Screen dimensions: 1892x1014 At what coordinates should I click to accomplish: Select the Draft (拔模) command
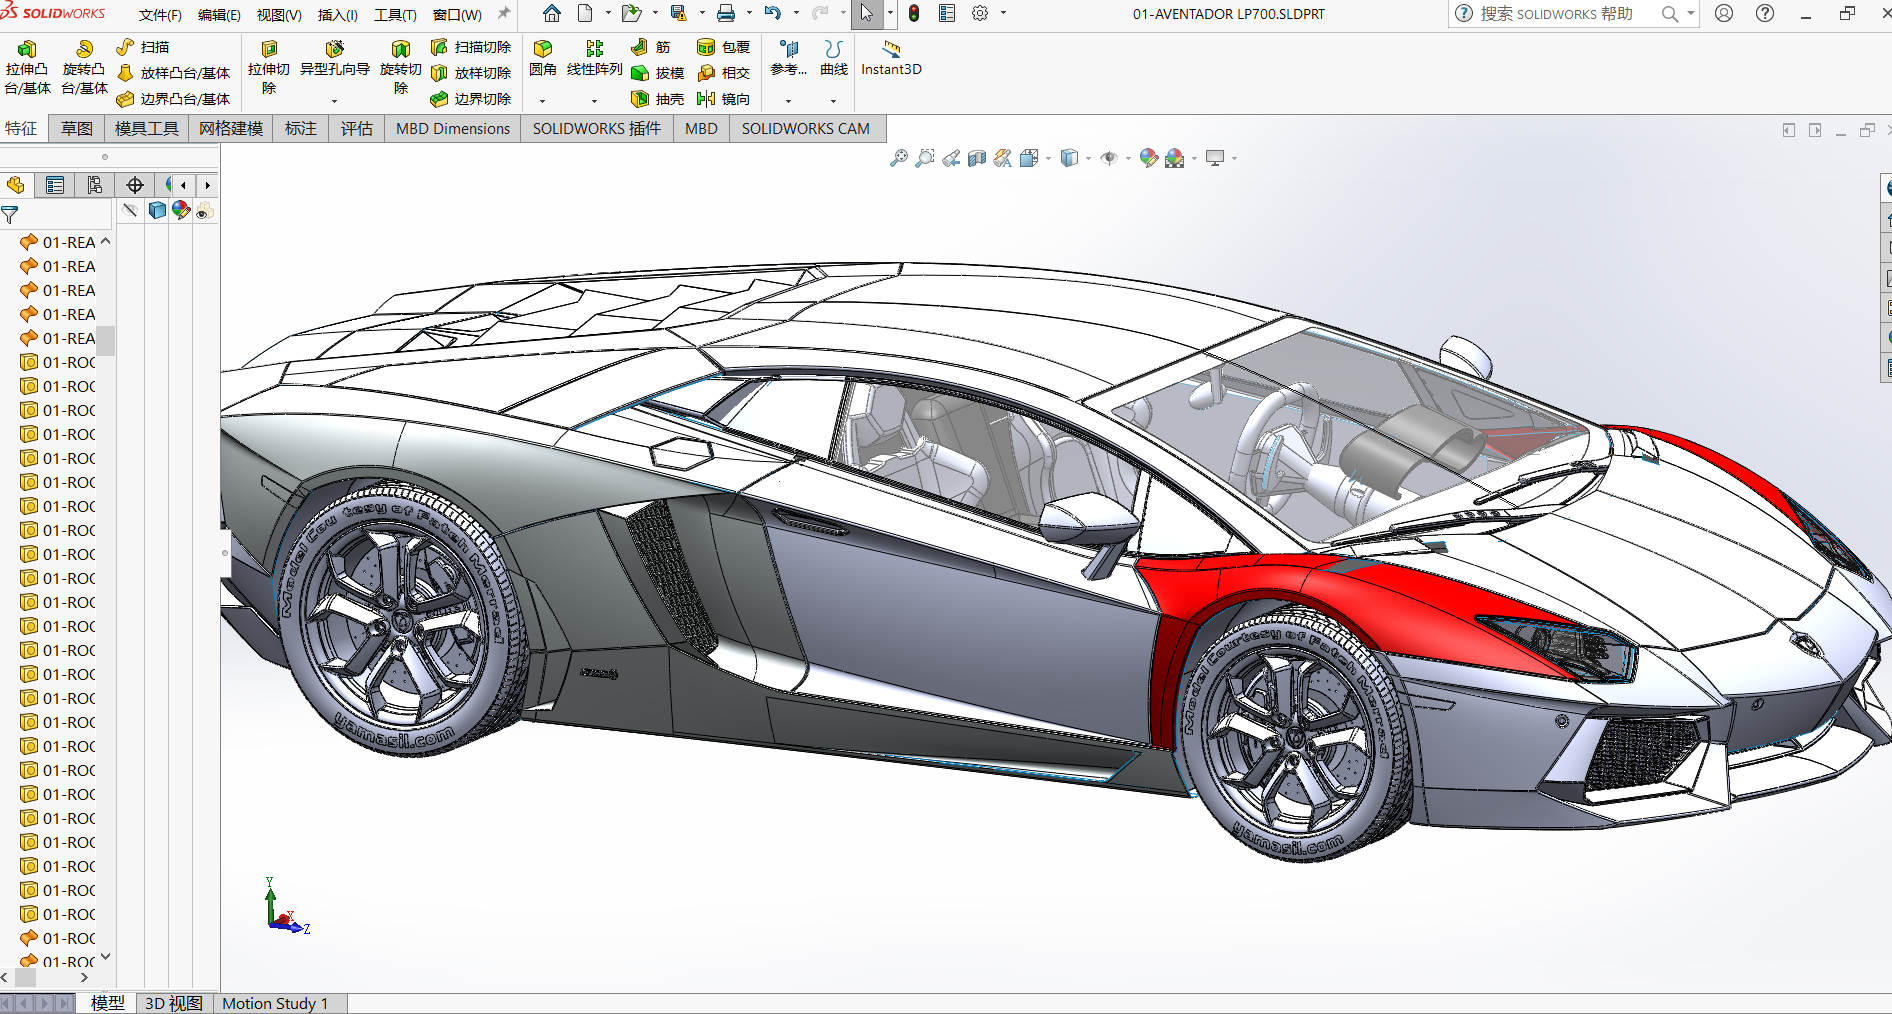(x=657, y=73)
